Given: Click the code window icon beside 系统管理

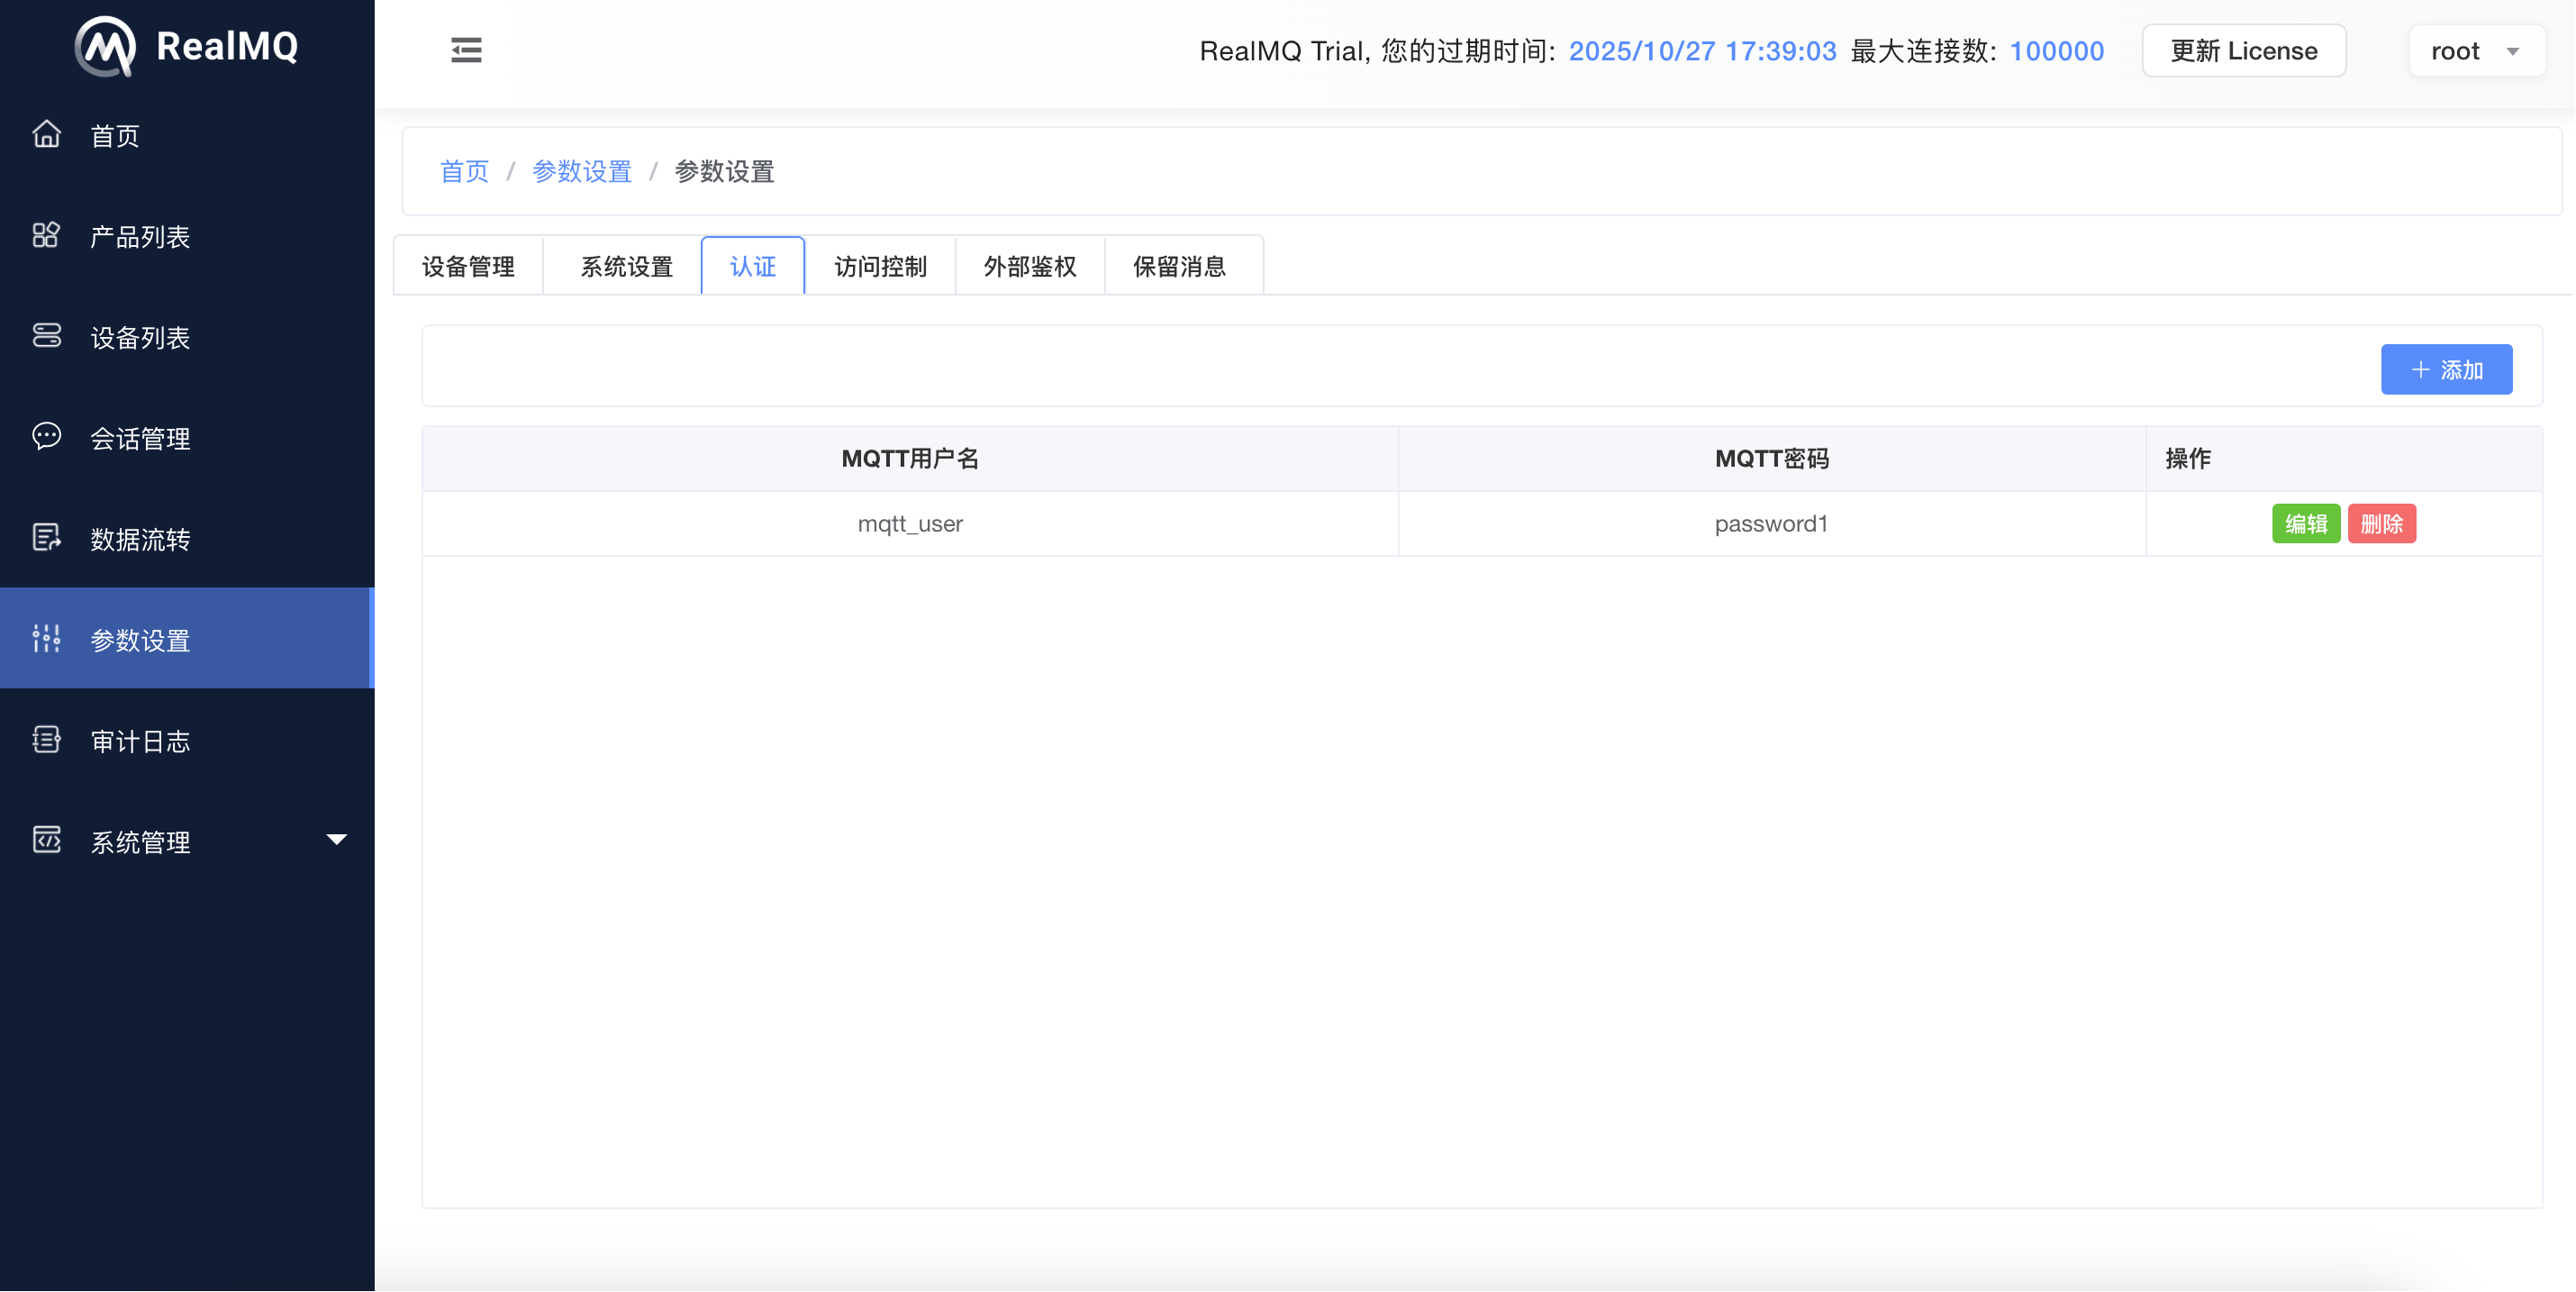Looking at the screenshot, I should [x=46, y=841].
